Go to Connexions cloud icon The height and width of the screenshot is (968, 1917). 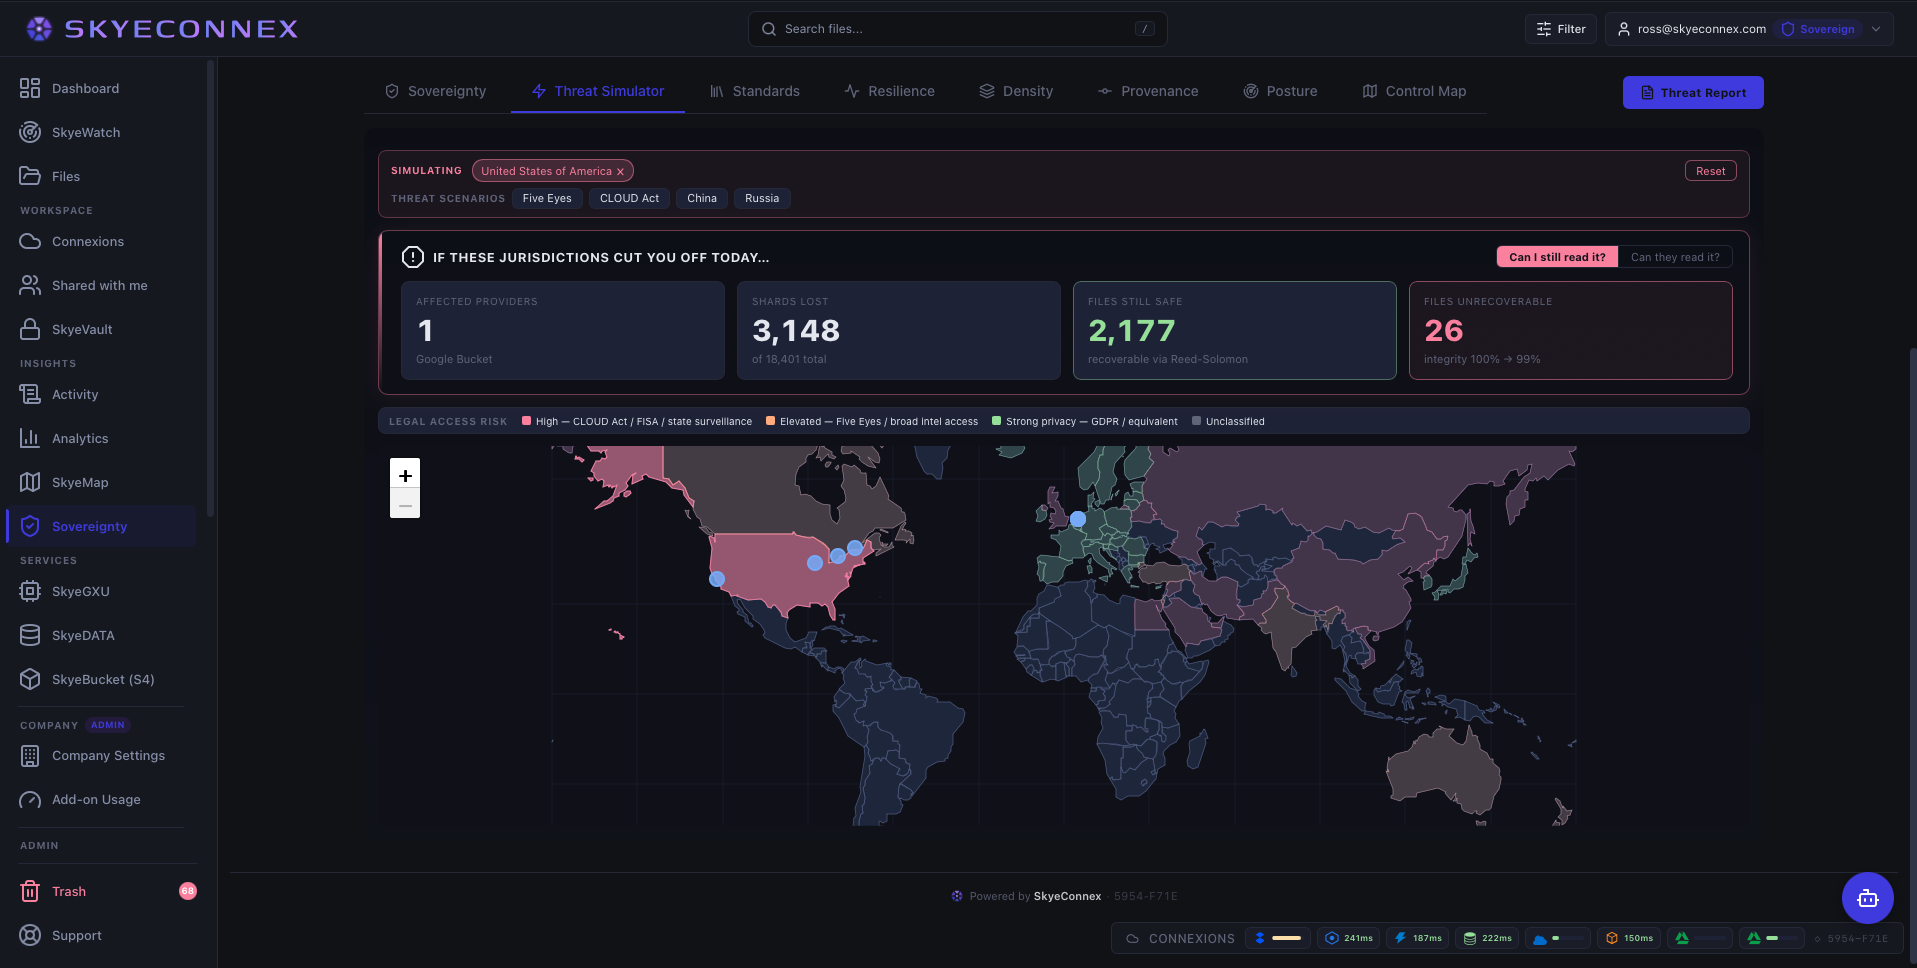[30, 241]
